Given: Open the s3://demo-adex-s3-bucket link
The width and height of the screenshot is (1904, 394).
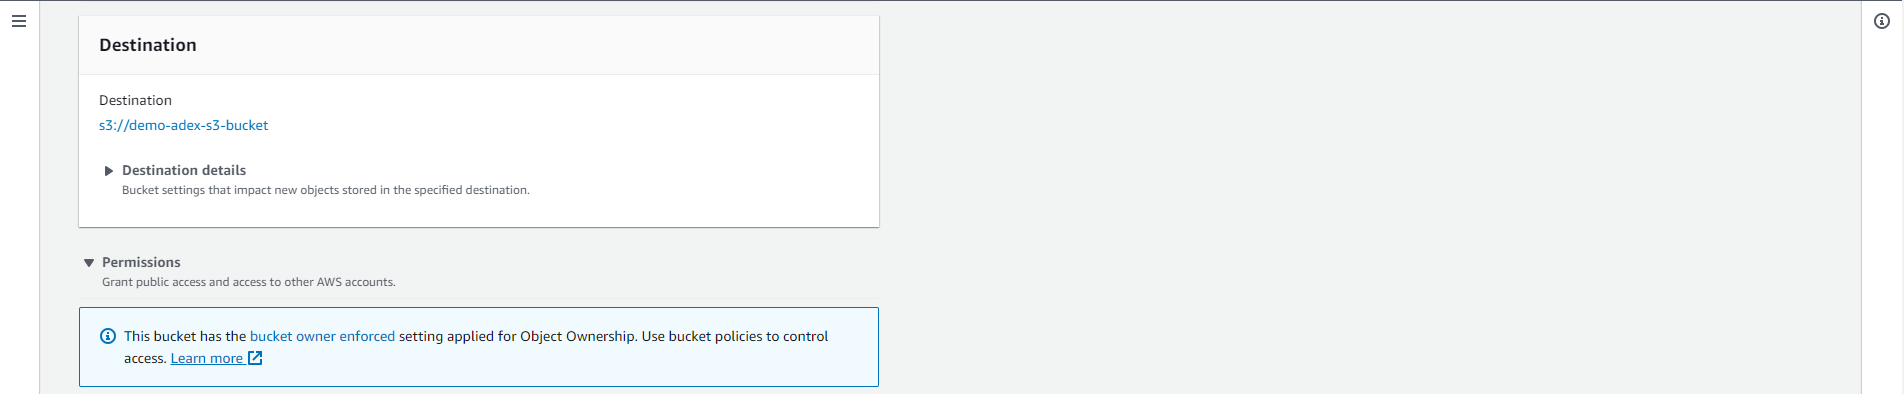Looking at the screenshot, I should click(x=183, y=125).
